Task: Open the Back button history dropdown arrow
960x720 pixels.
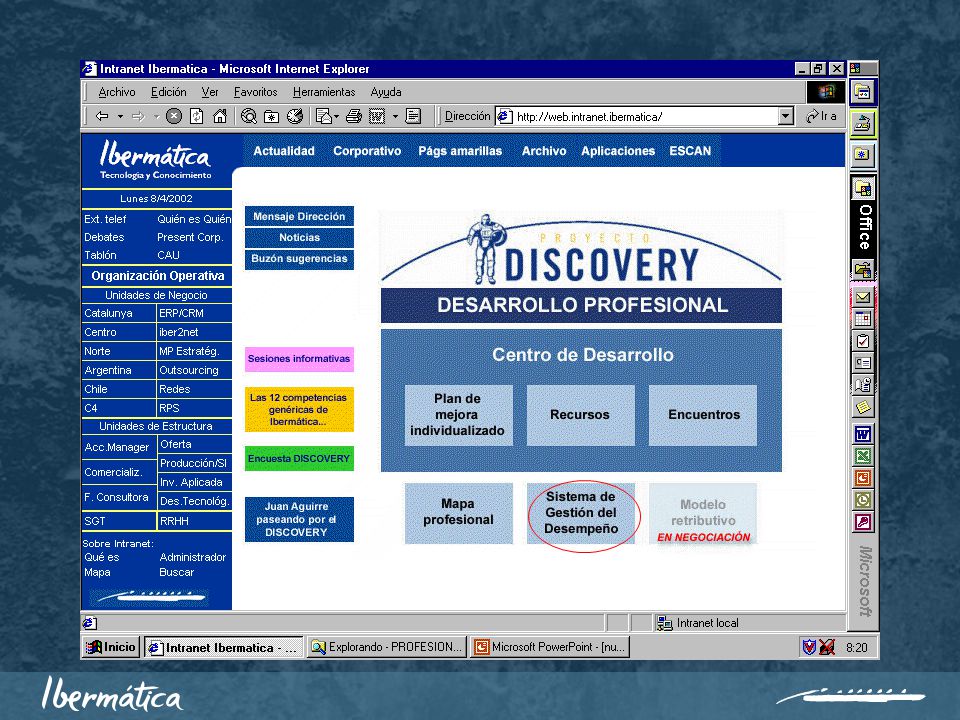Action: (x=121, y=116)
